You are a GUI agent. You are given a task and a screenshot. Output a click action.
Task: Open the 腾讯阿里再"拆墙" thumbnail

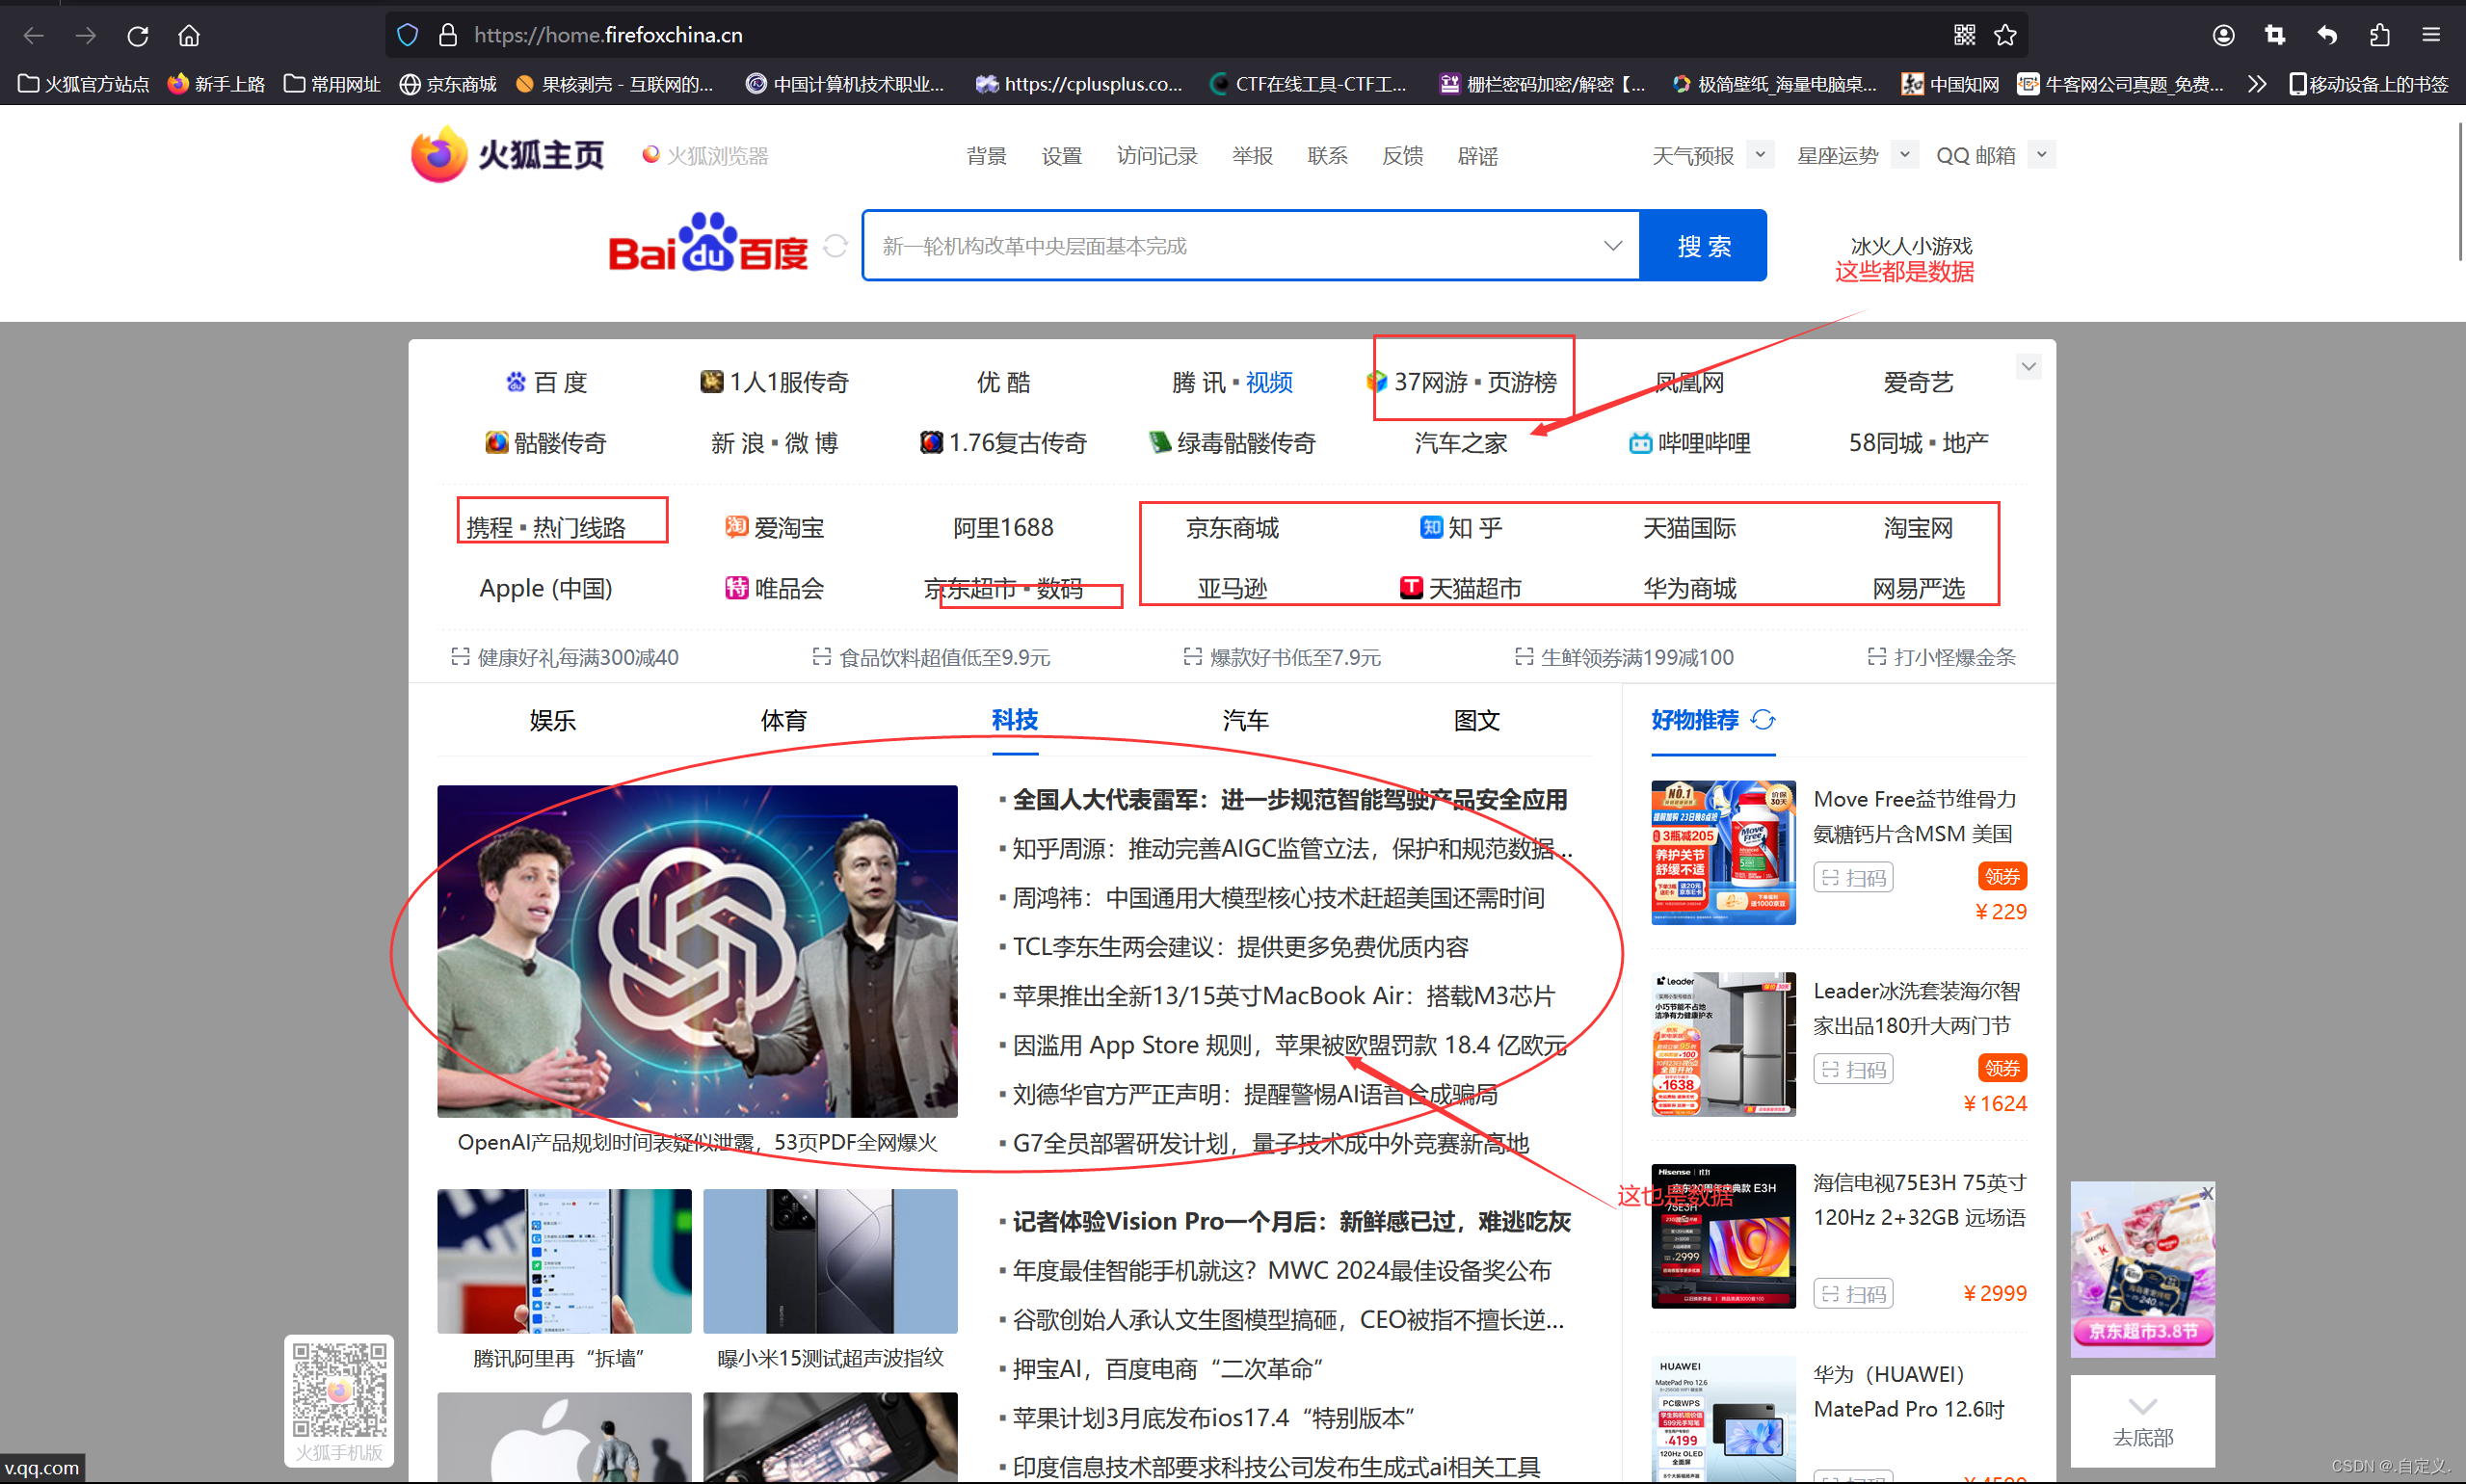click(x=564, y=1261)
